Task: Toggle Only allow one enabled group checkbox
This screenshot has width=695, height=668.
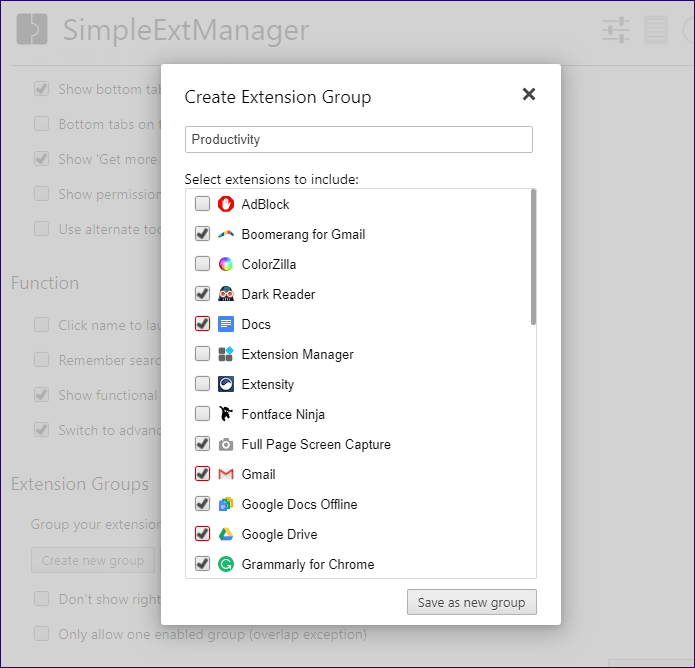Action: (42, 634)
